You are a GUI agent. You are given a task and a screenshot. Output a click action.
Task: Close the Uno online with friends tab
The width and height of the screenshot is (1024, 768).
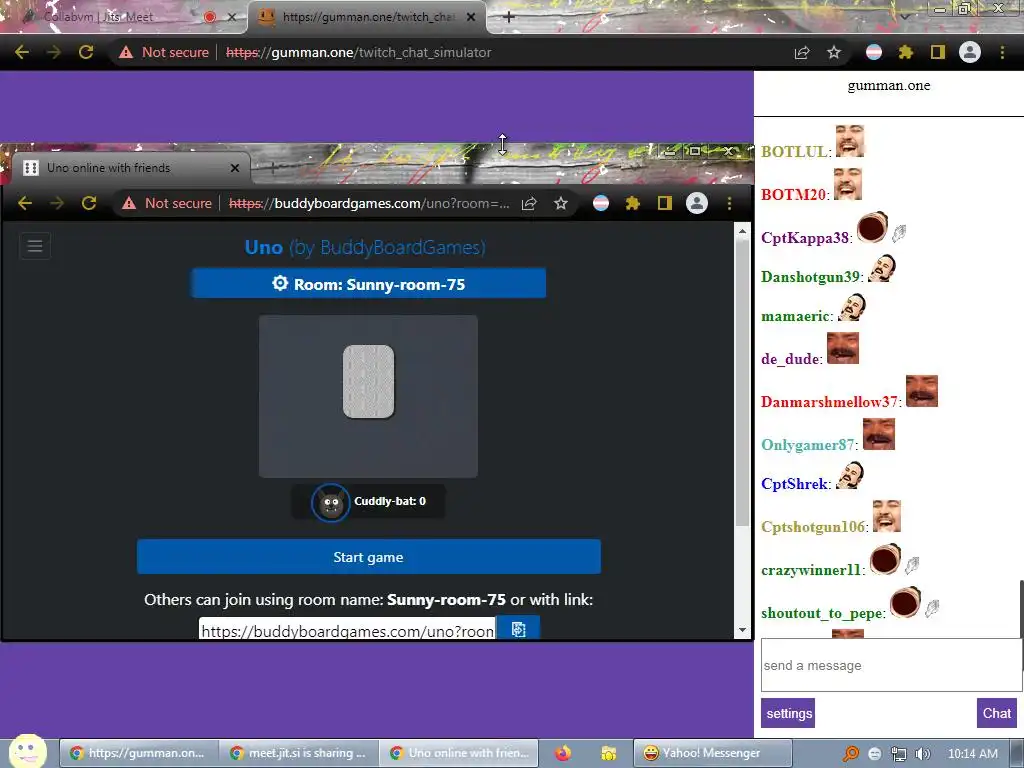pos(235,168)
